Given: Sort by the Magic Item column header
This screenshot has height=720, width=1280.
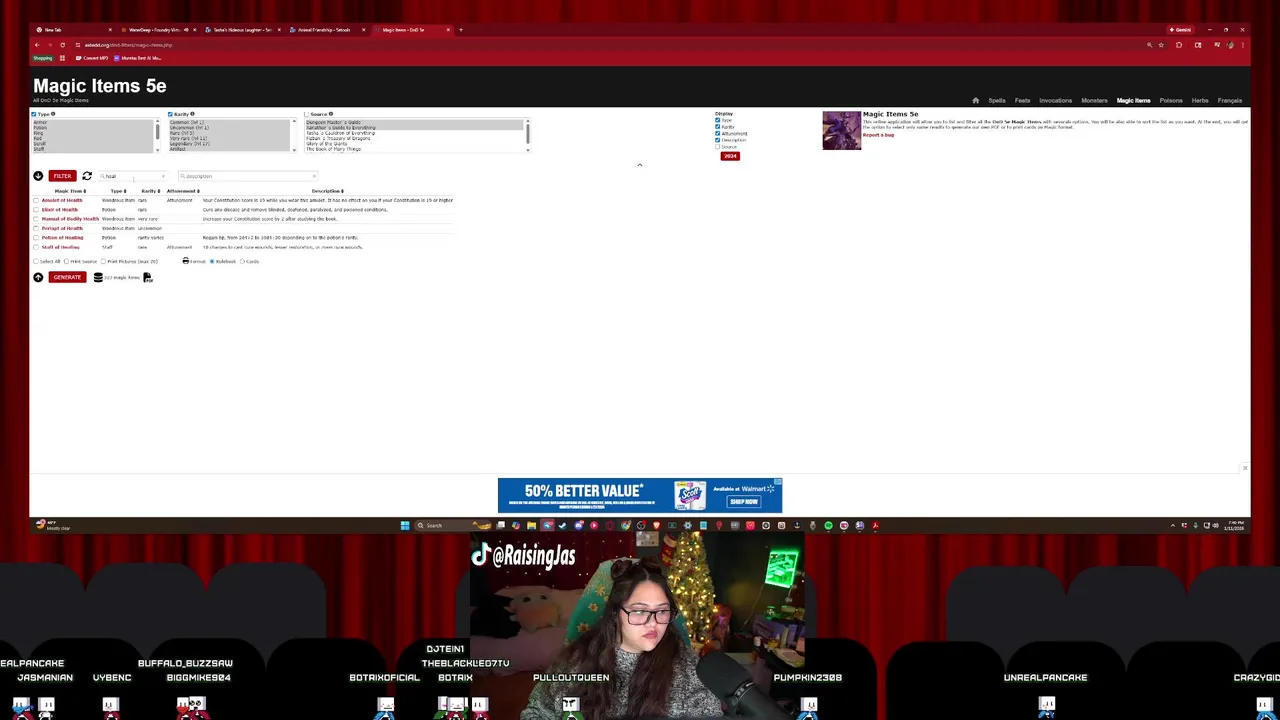Looking at the screenshot, I should click(x=70, y=191).
